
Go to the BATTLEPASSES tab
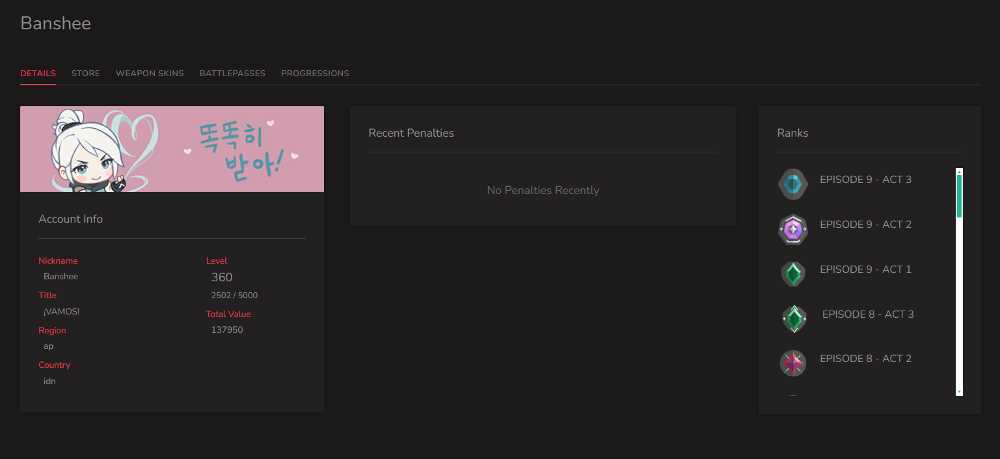232,73
